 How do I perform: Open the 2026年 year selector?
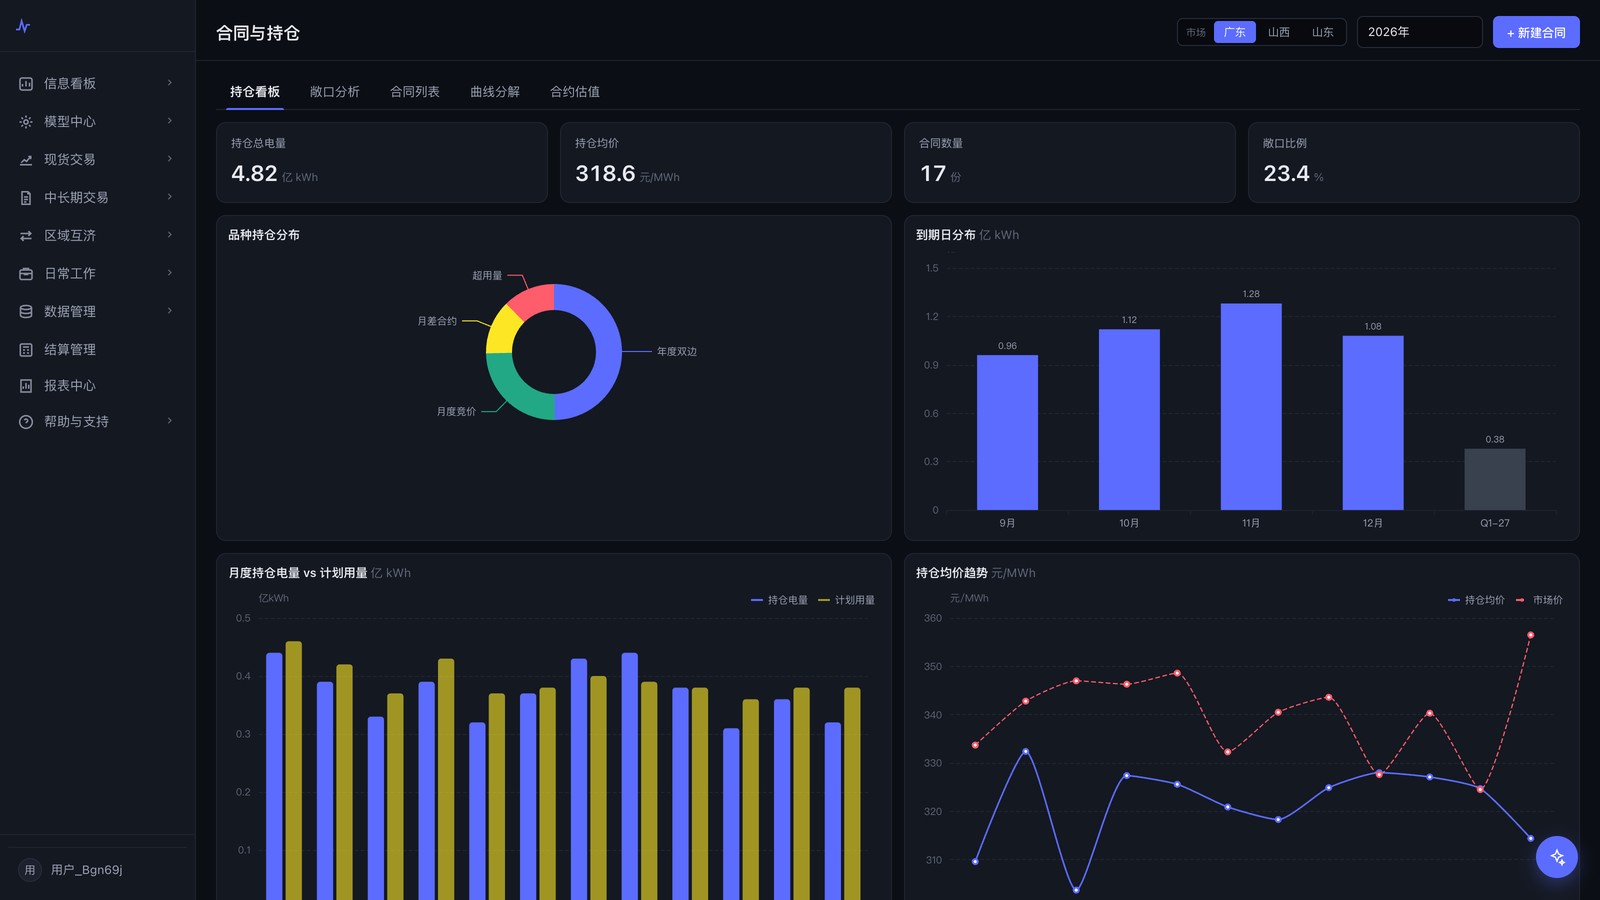pos(1419,32)
